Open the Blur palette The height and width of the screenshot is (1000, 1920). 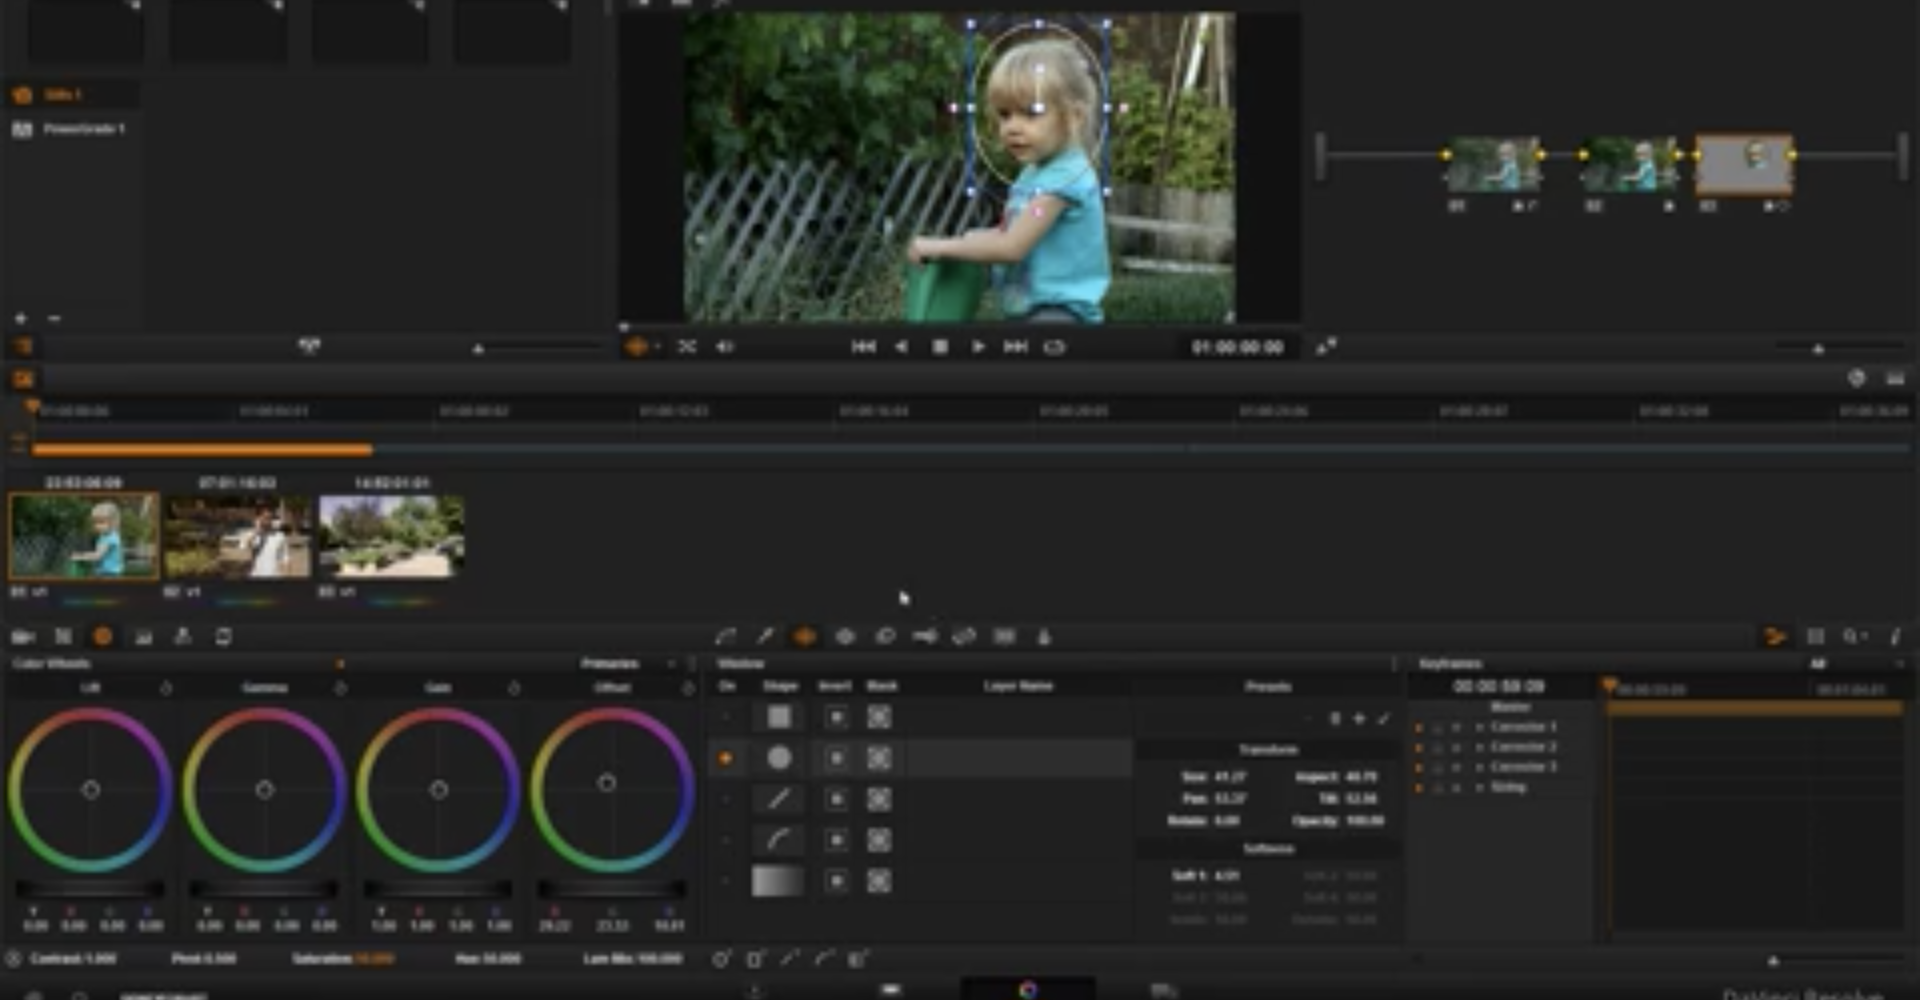885,636
